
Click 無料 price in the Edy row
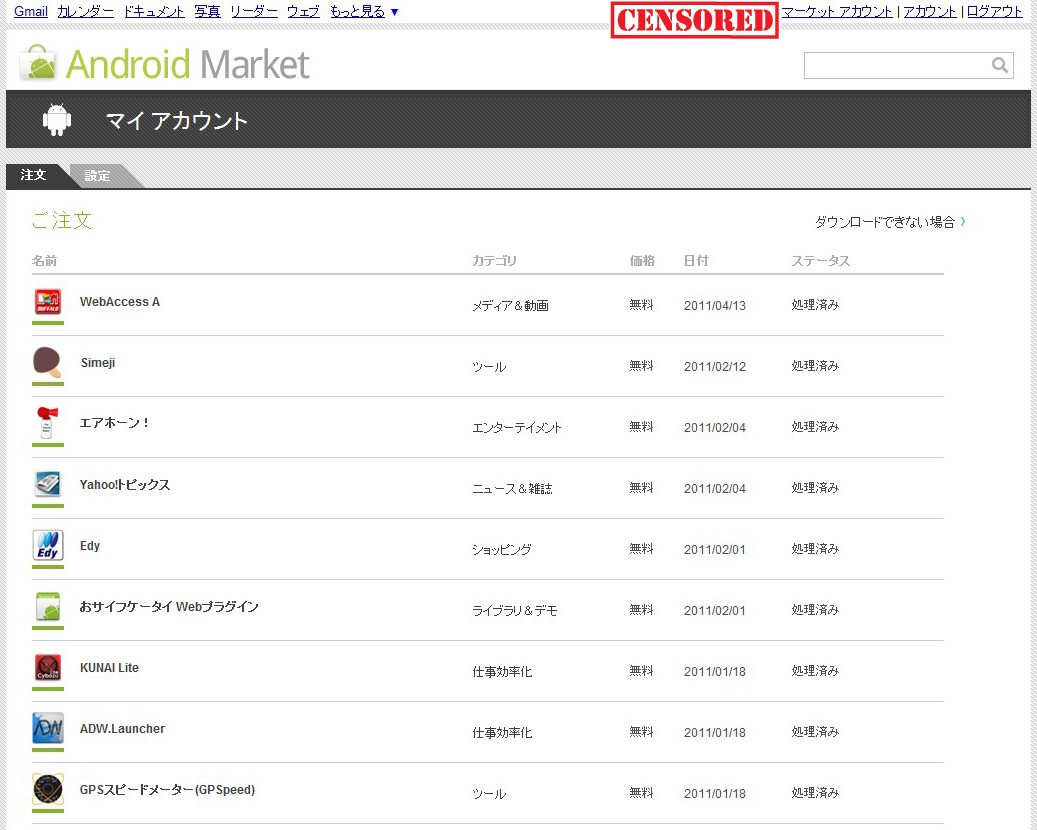click(641, 549)
